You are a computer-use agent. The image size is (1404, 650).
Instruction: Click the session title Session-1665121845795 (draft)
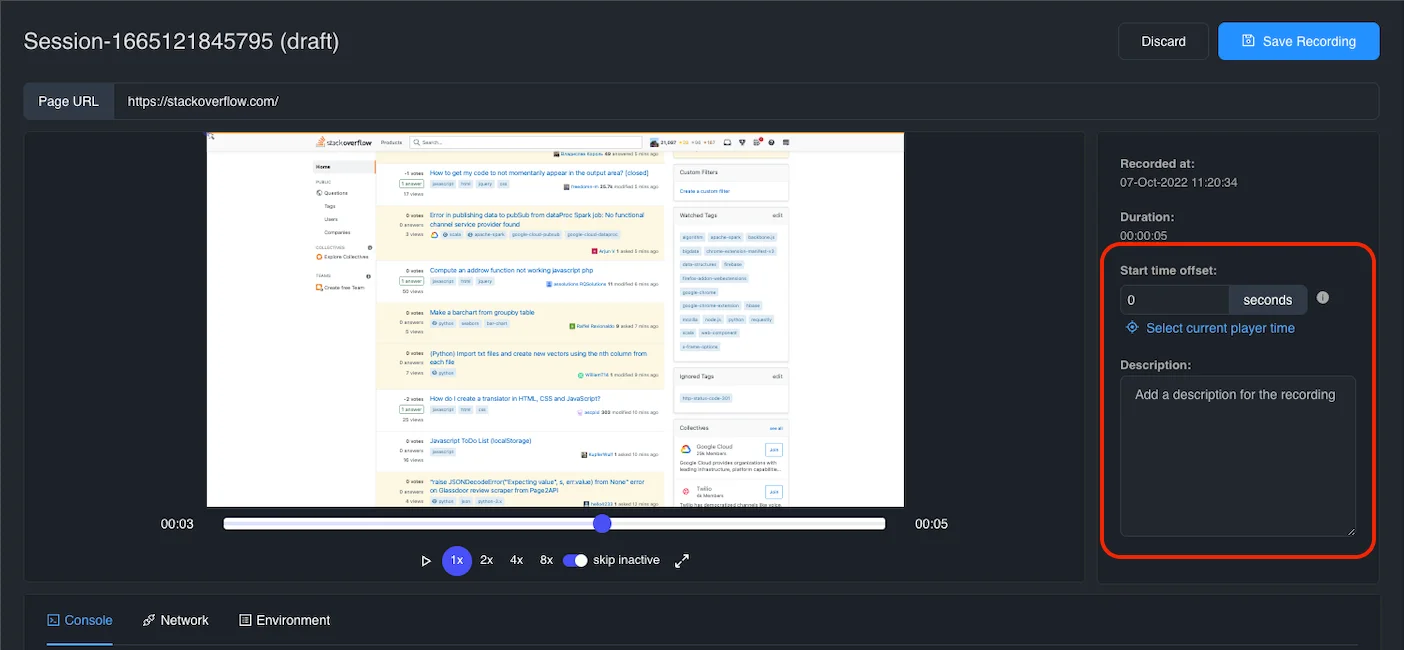[x=181, y=41]
